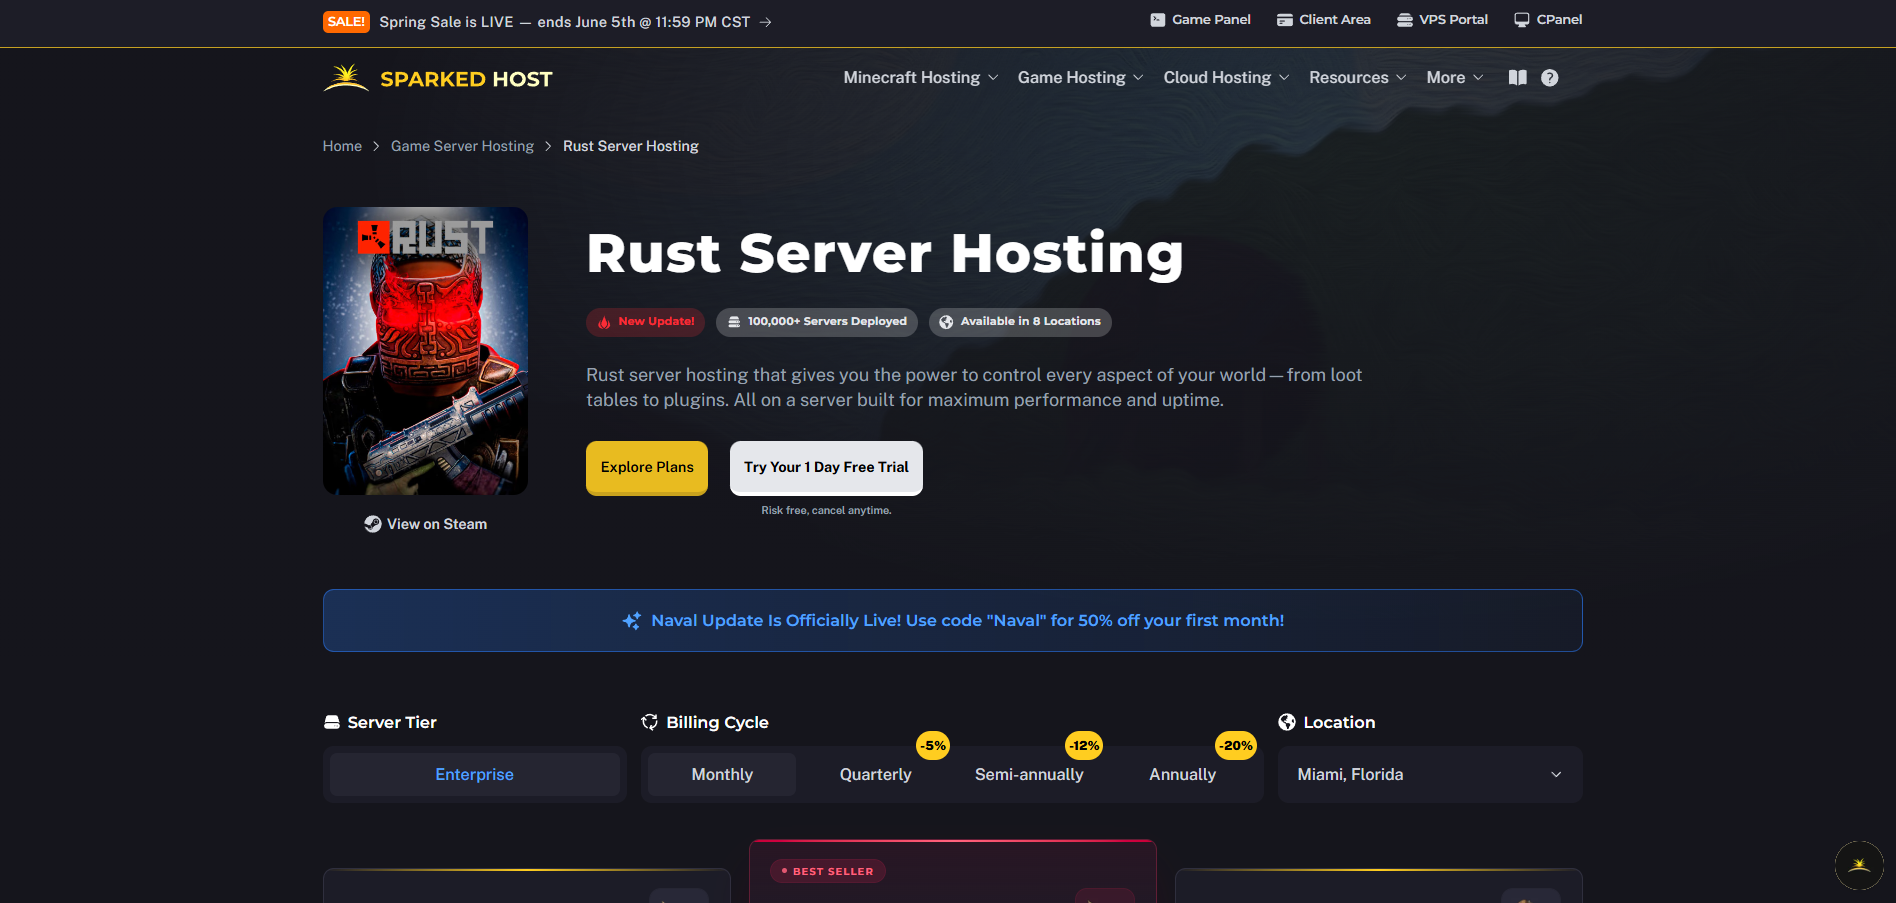The width and height of the screenshot is (1896, 903).
Task: Click the Location globe icon
Action: click(x=1287, y=722)
